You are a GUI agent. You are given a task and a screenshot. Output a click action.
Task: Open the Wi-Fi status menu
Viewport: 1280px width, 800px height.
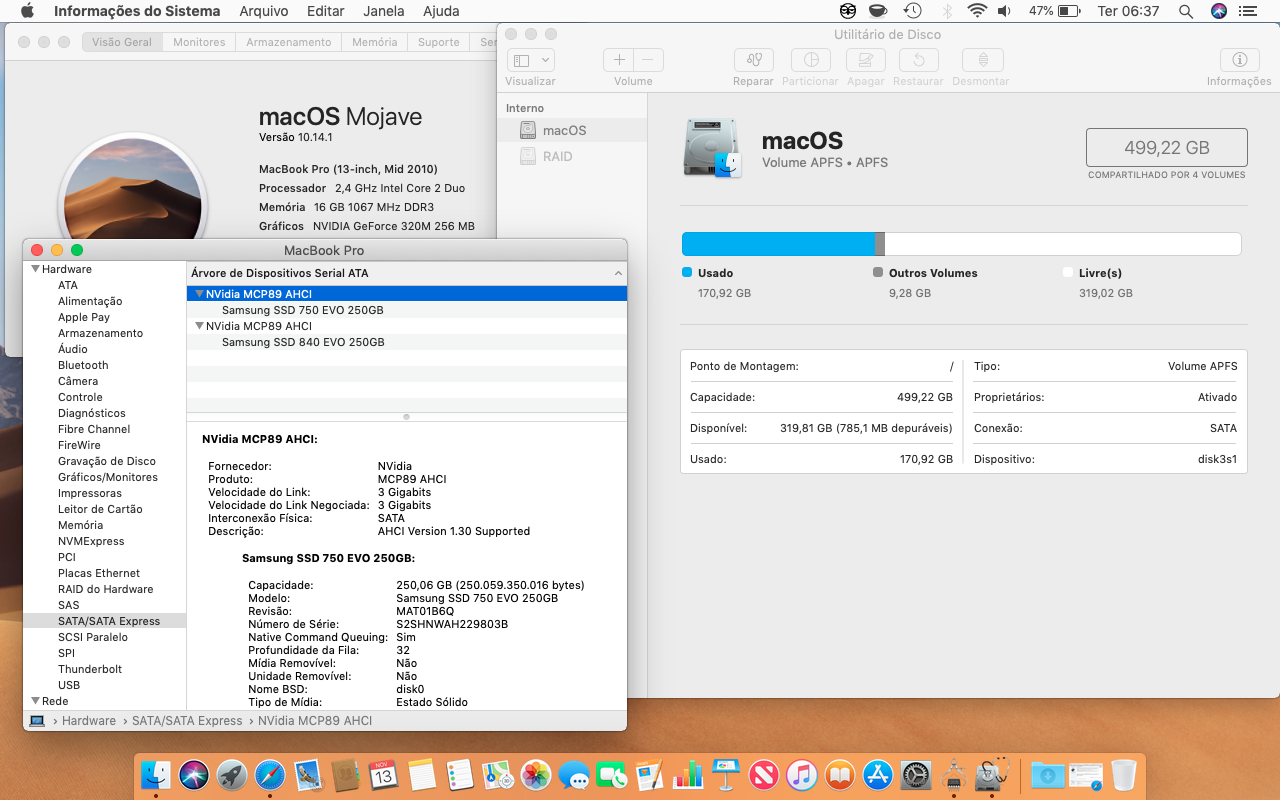click(x=977, y=11)
